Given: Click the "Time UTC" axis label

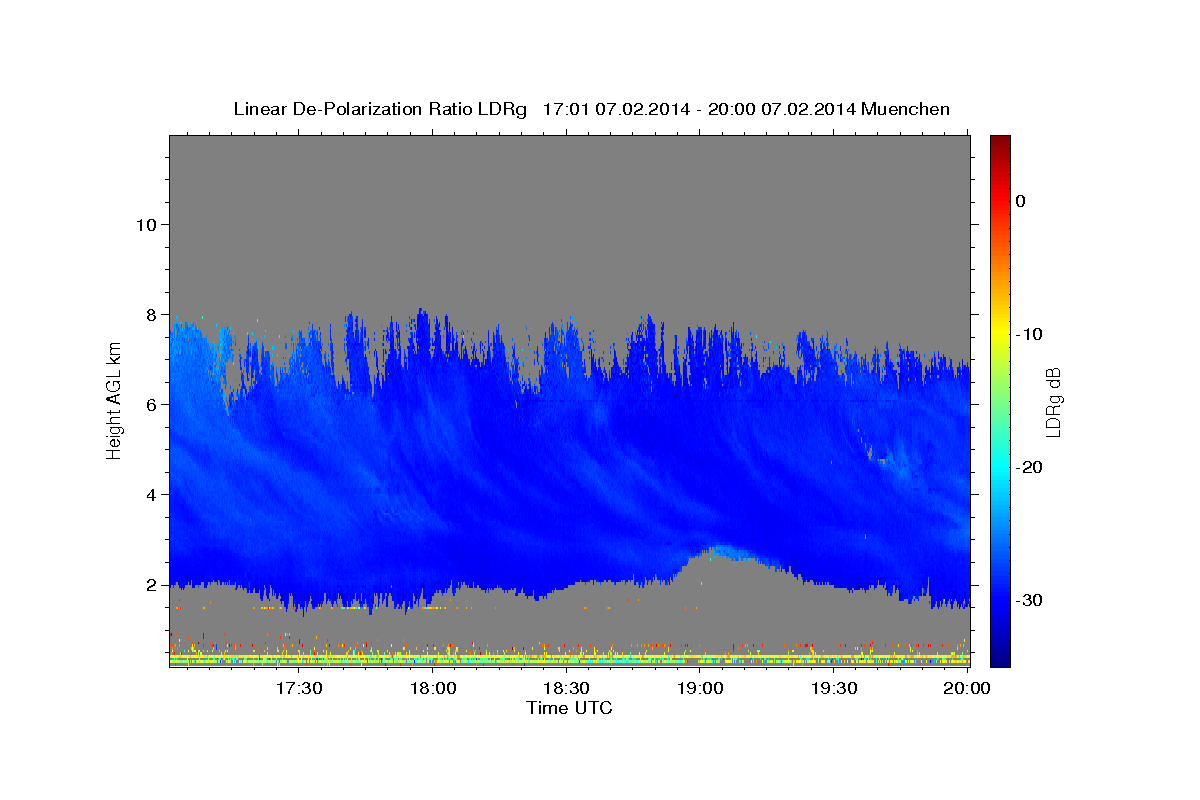Looking at the screenshot, I should pyautogui.click(x=569, y=708).
